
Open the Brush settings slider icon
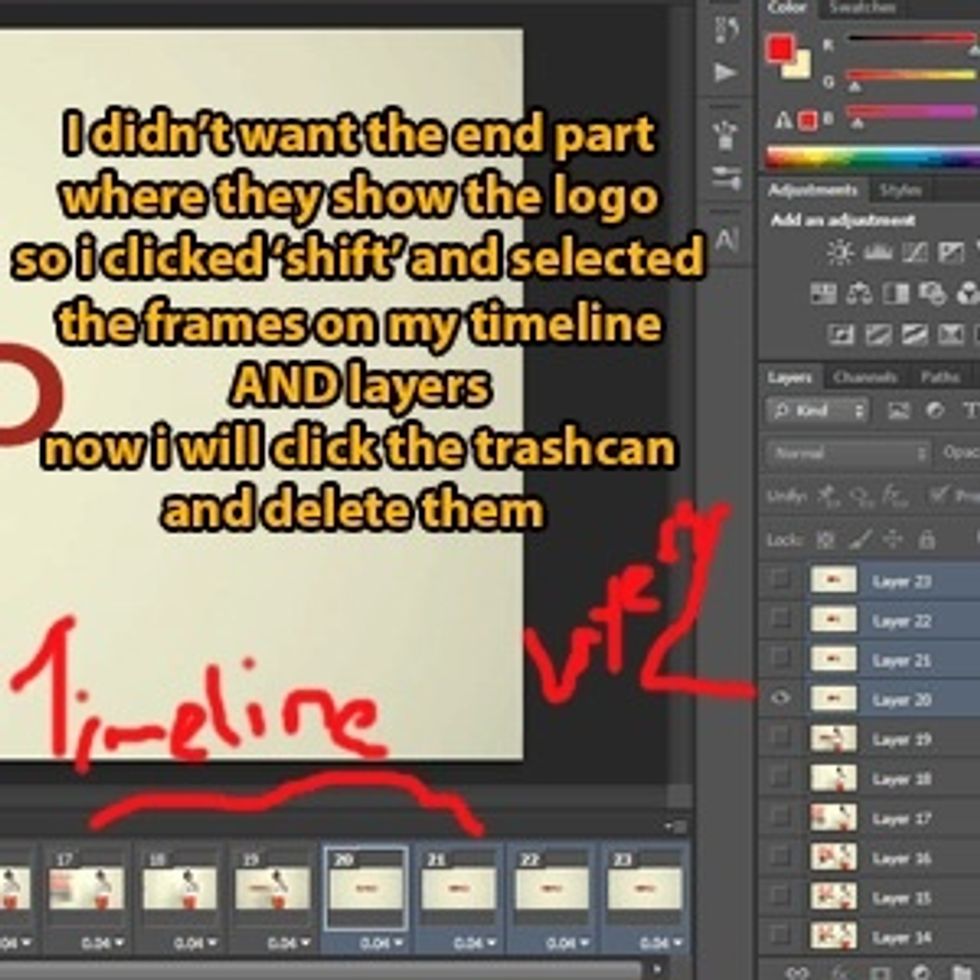[726, 178]
